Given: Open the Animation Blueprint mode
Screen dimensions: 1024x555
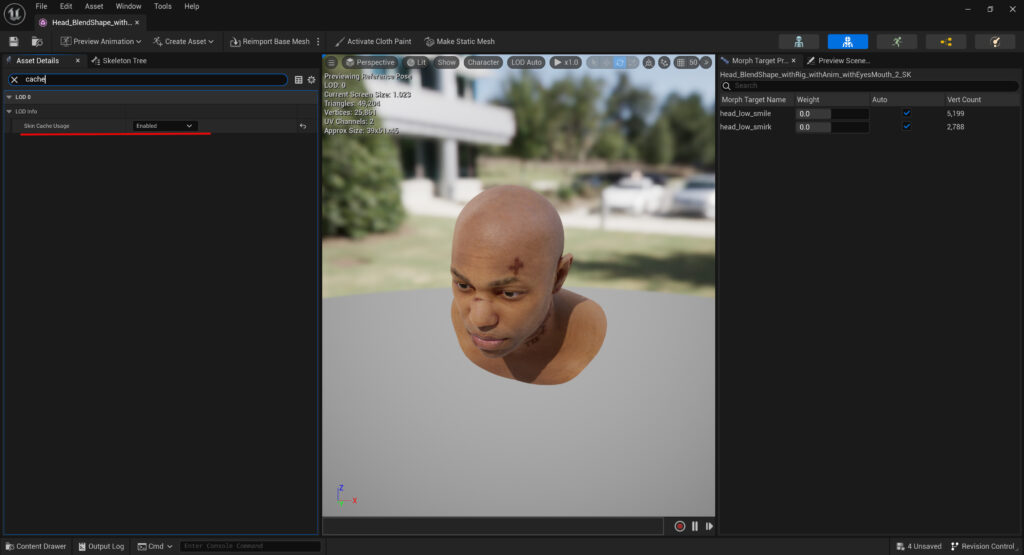Looking at the screenshot, I should point(945,41).
